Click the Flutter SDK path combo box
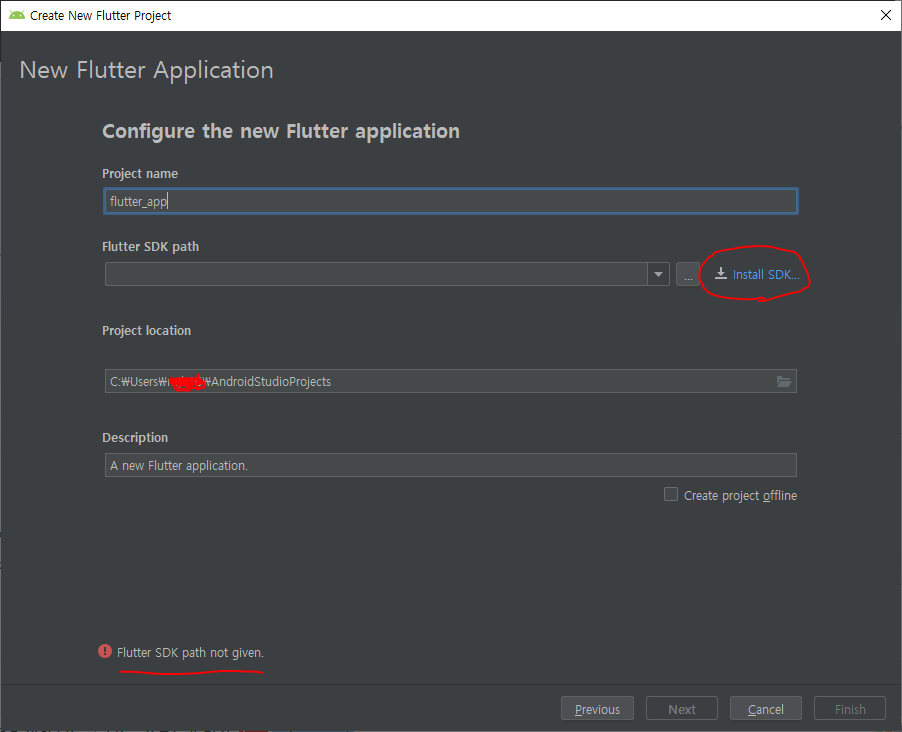The height and width of the screenshot is (732, 902). point(387,274)
